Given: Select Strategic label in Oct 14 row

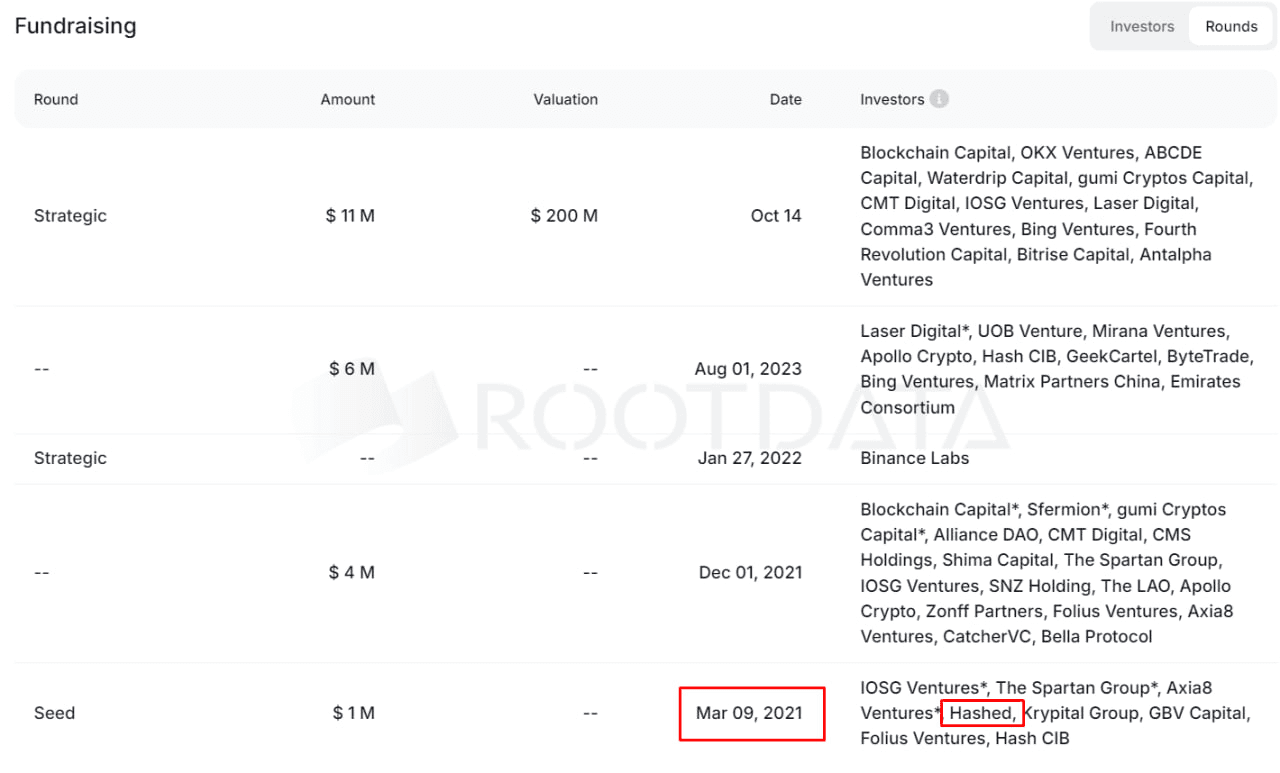Looking at the screenshot, I should click(70, 216).
